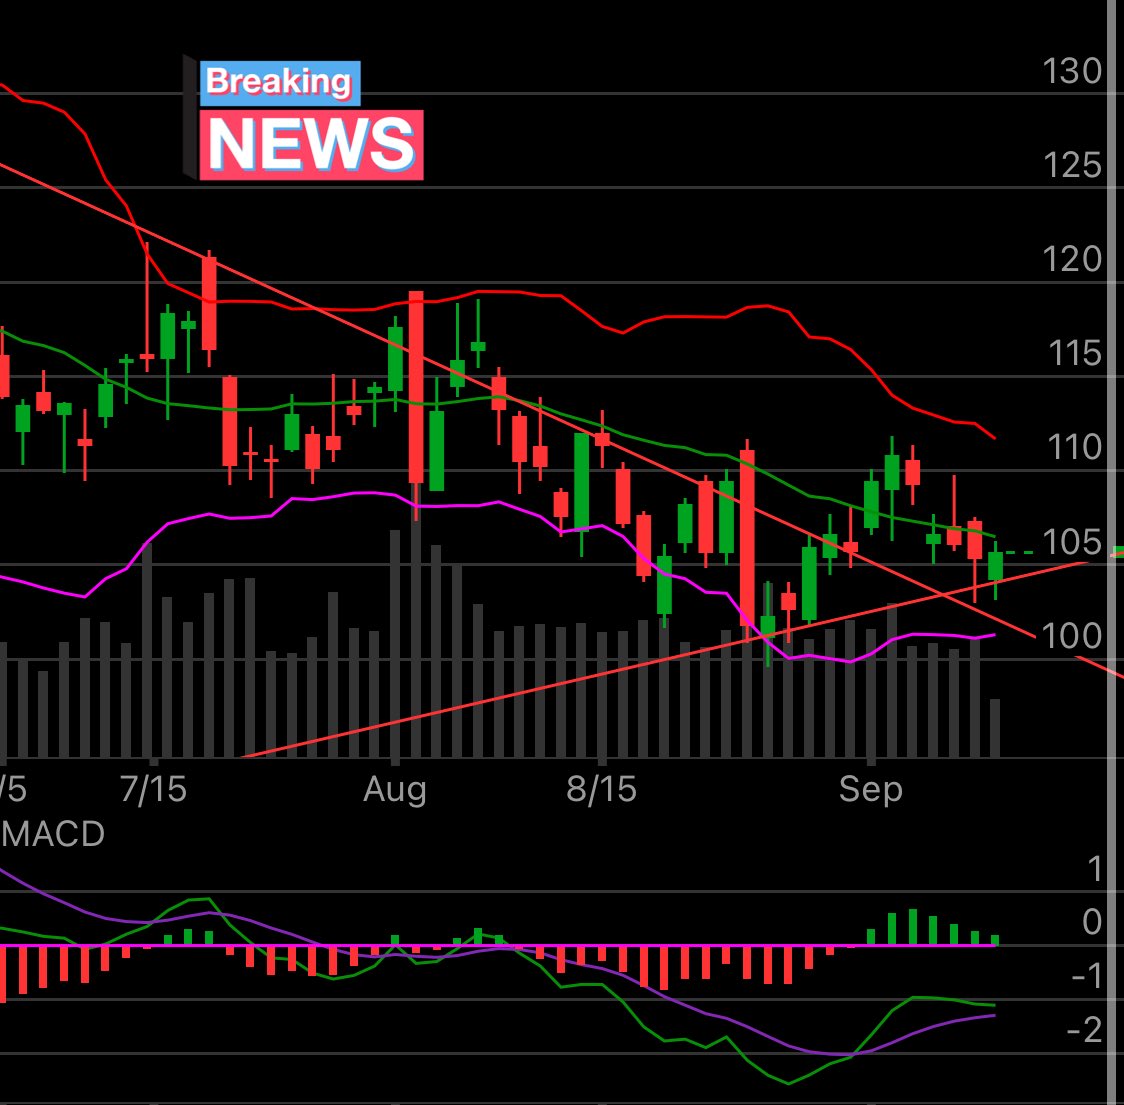This screenshot has height=1105, width=1124.
Task: Click the 8/15 date axis label
Action: pyautogui.click(x=601, y=789)
